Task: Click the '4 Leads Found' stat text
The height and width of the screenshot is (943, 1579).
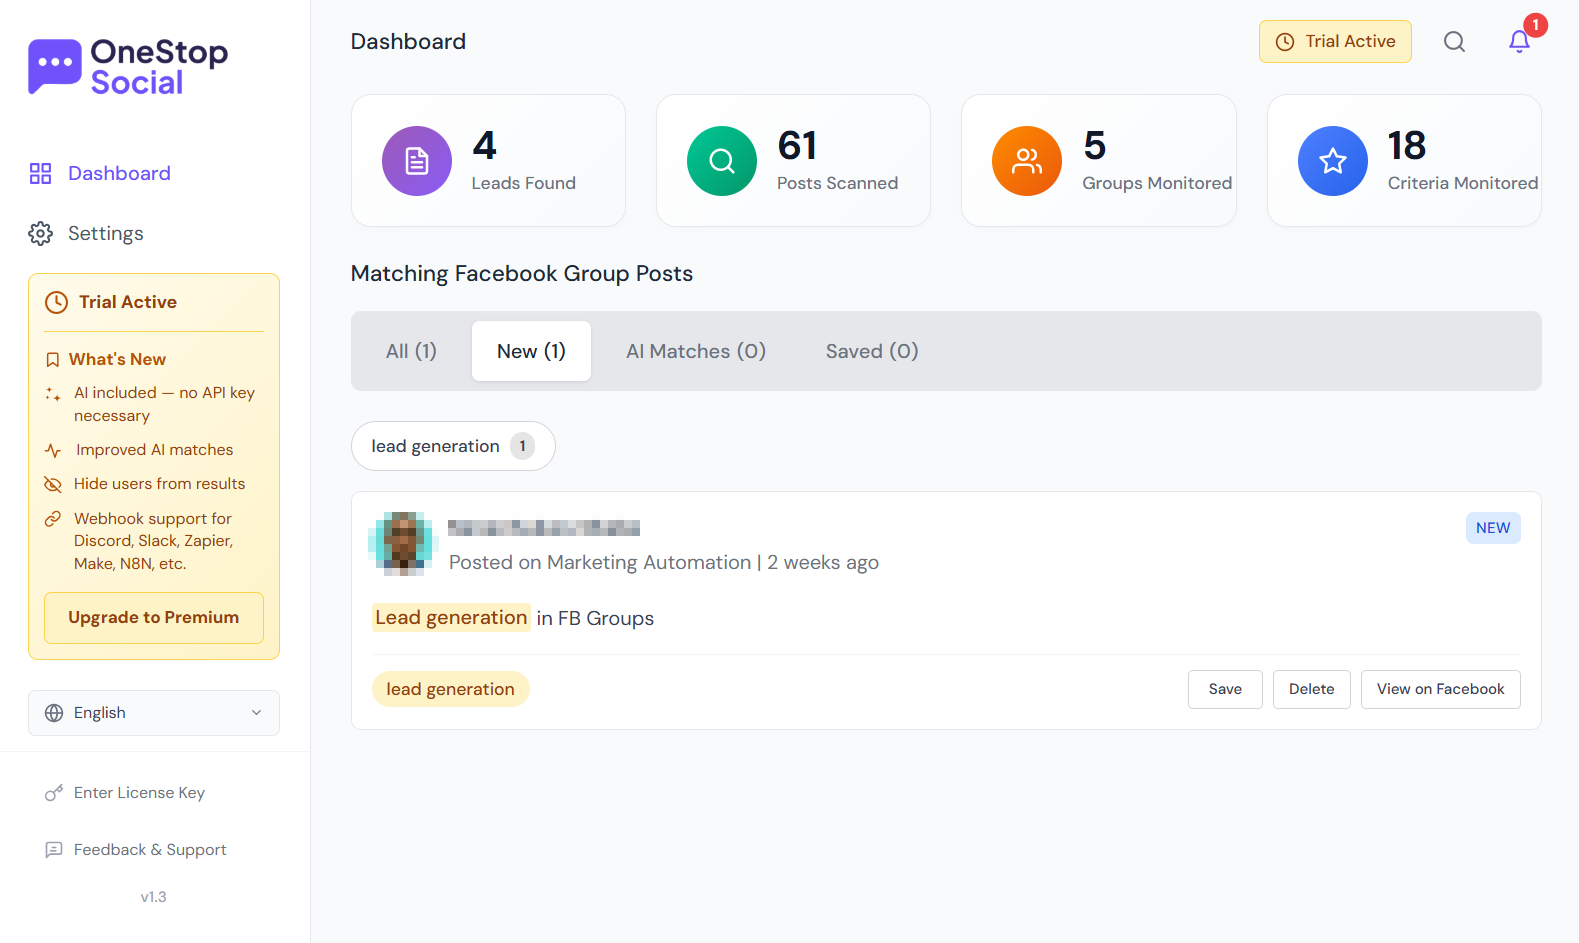Action: (524, 161)
